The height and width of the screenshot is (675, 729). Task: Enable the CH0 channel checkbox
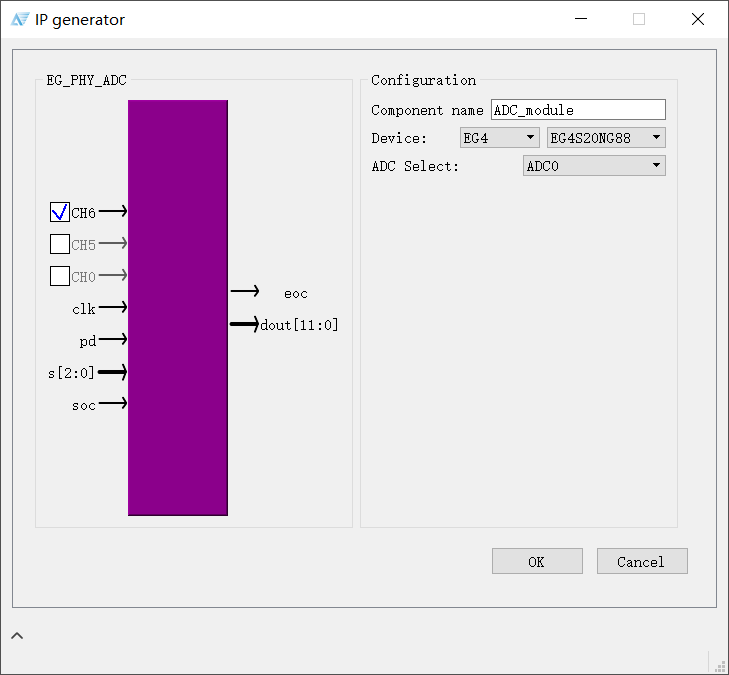pos(60,276)
